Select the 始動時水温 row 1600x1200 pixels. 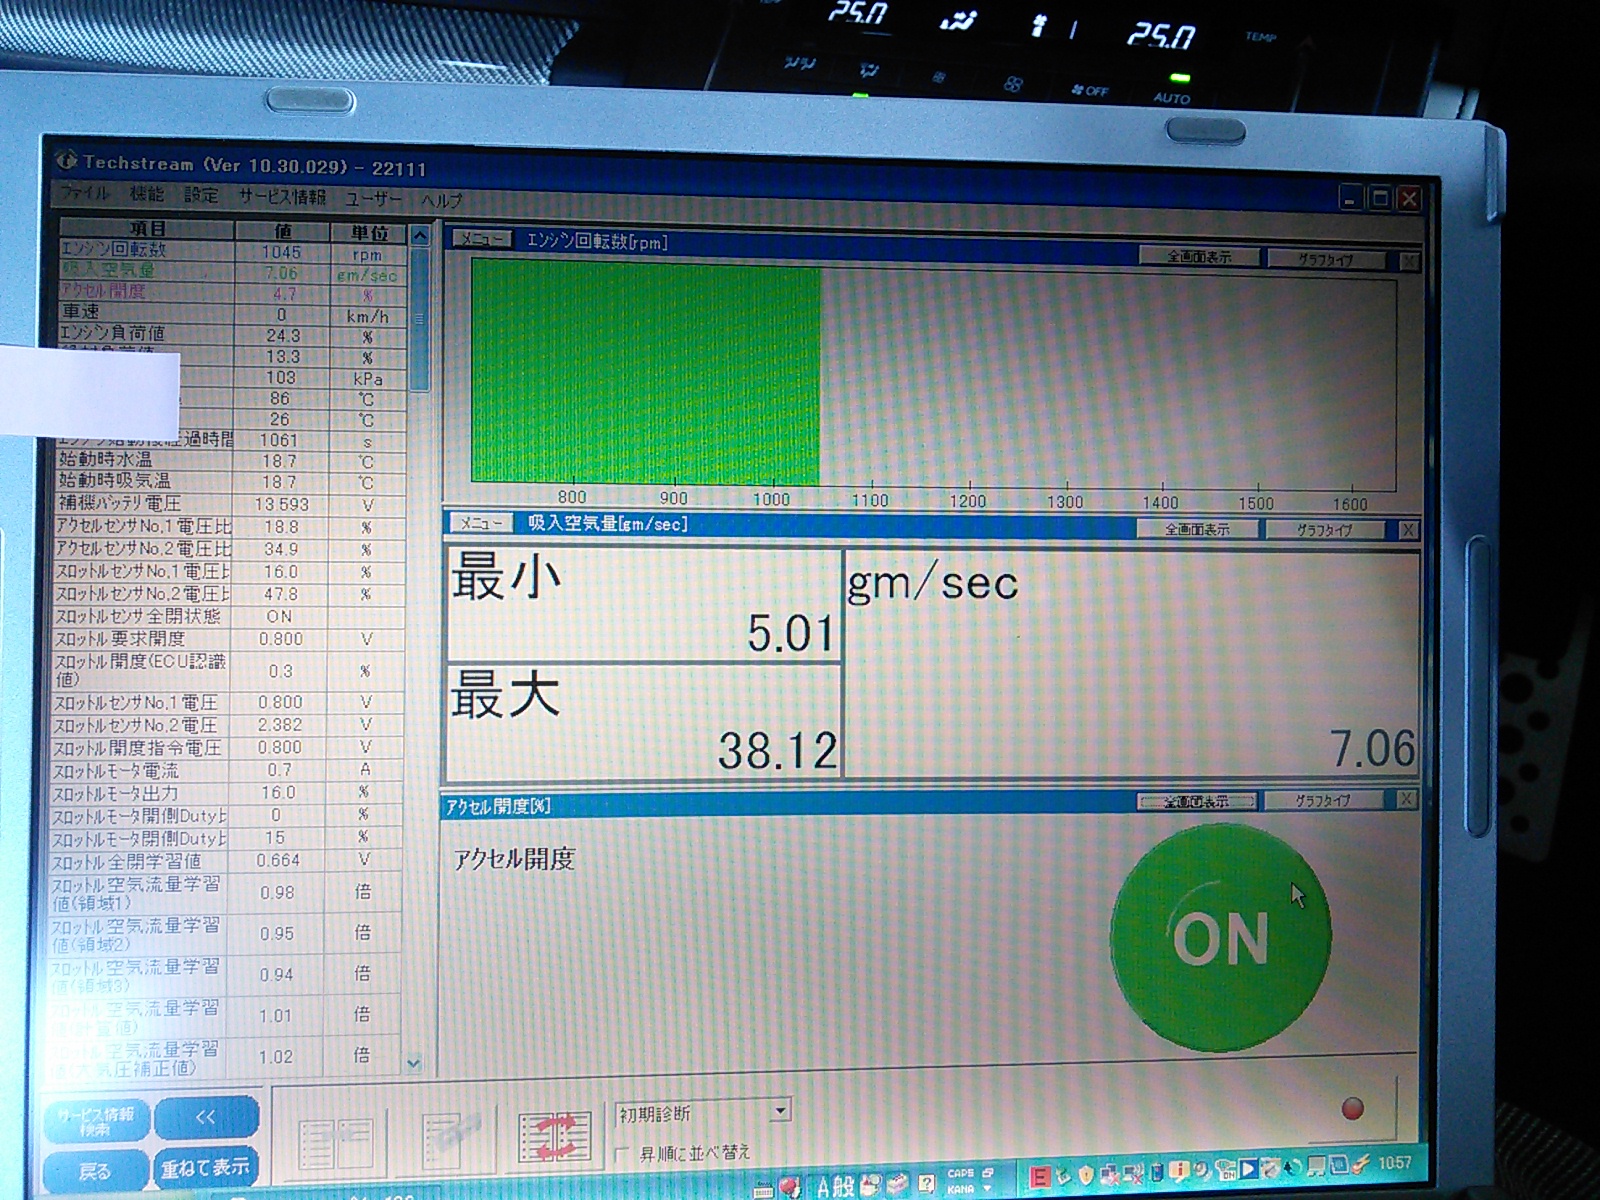click(x=231, y=461)
